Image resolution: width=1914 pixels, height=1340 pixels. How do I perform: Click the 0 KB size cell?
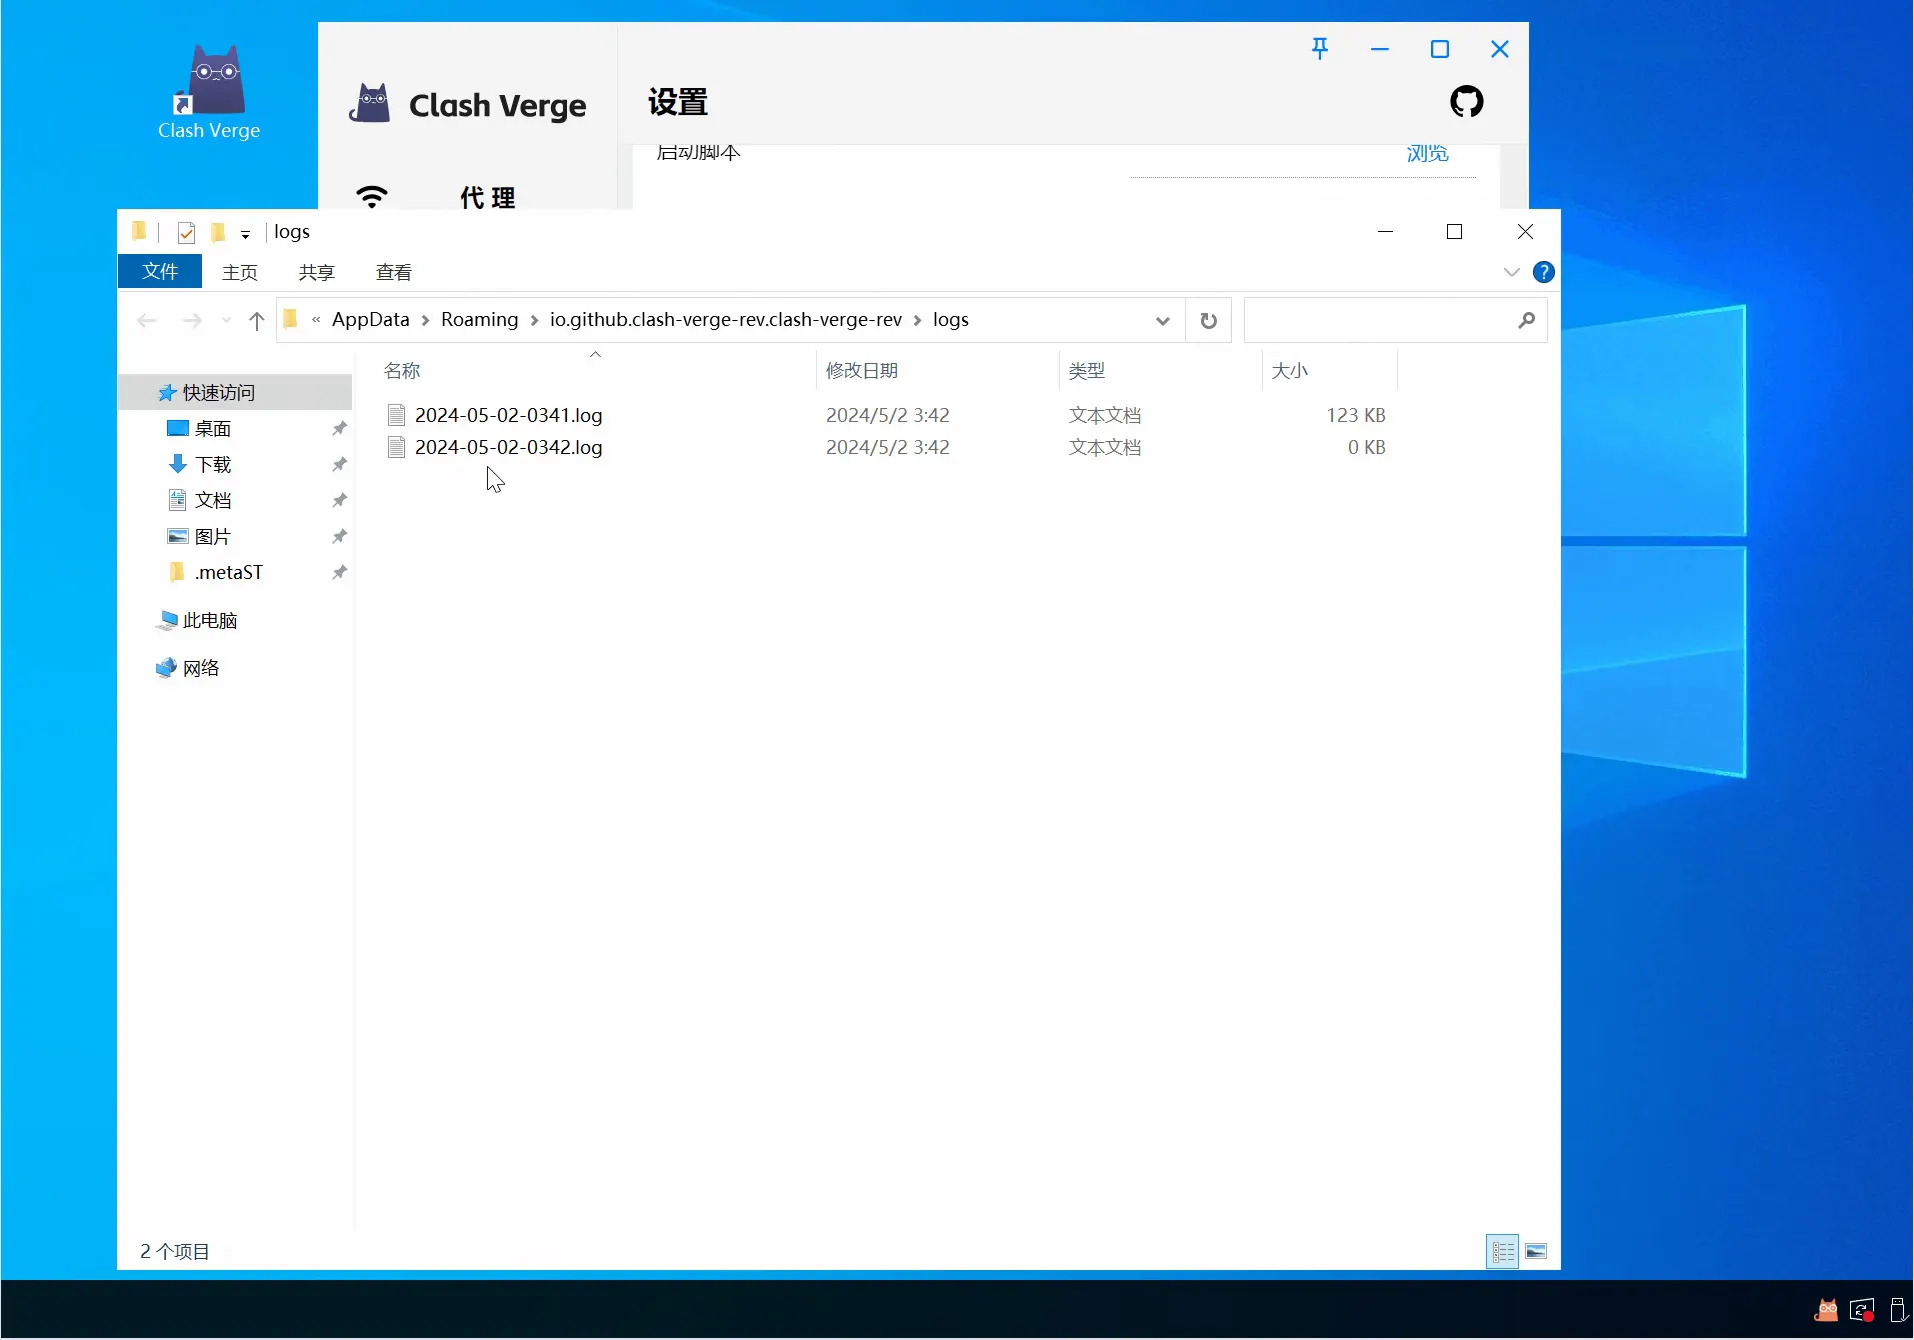pos(1366,447)
